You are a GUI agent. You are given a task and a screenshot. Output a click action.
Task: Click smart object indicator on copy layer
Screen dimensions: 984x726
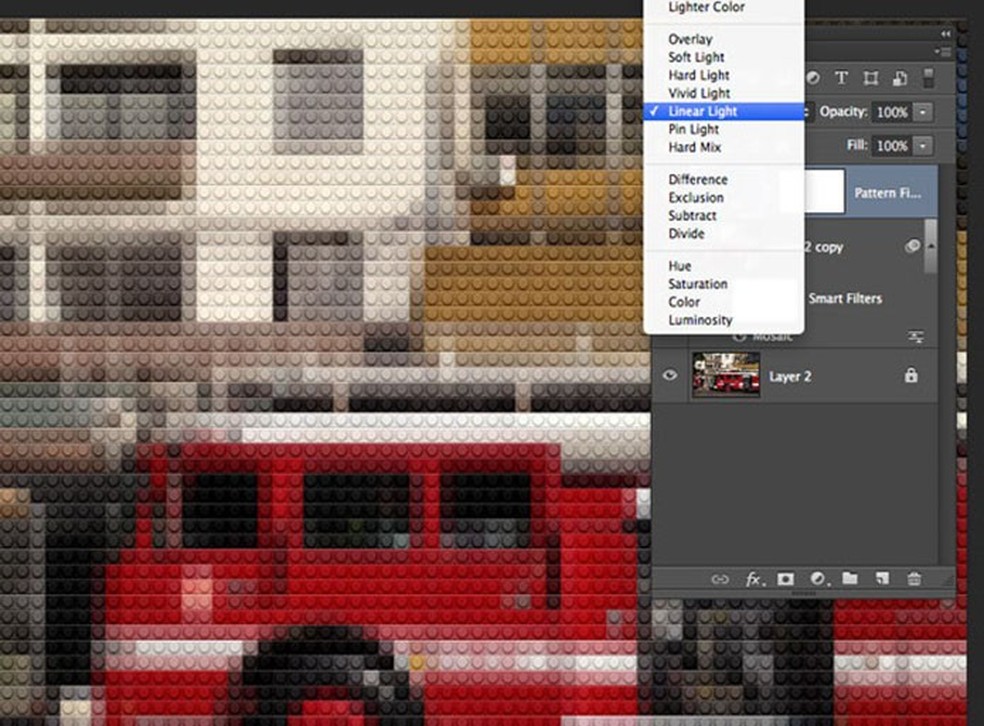pos(912,246)
